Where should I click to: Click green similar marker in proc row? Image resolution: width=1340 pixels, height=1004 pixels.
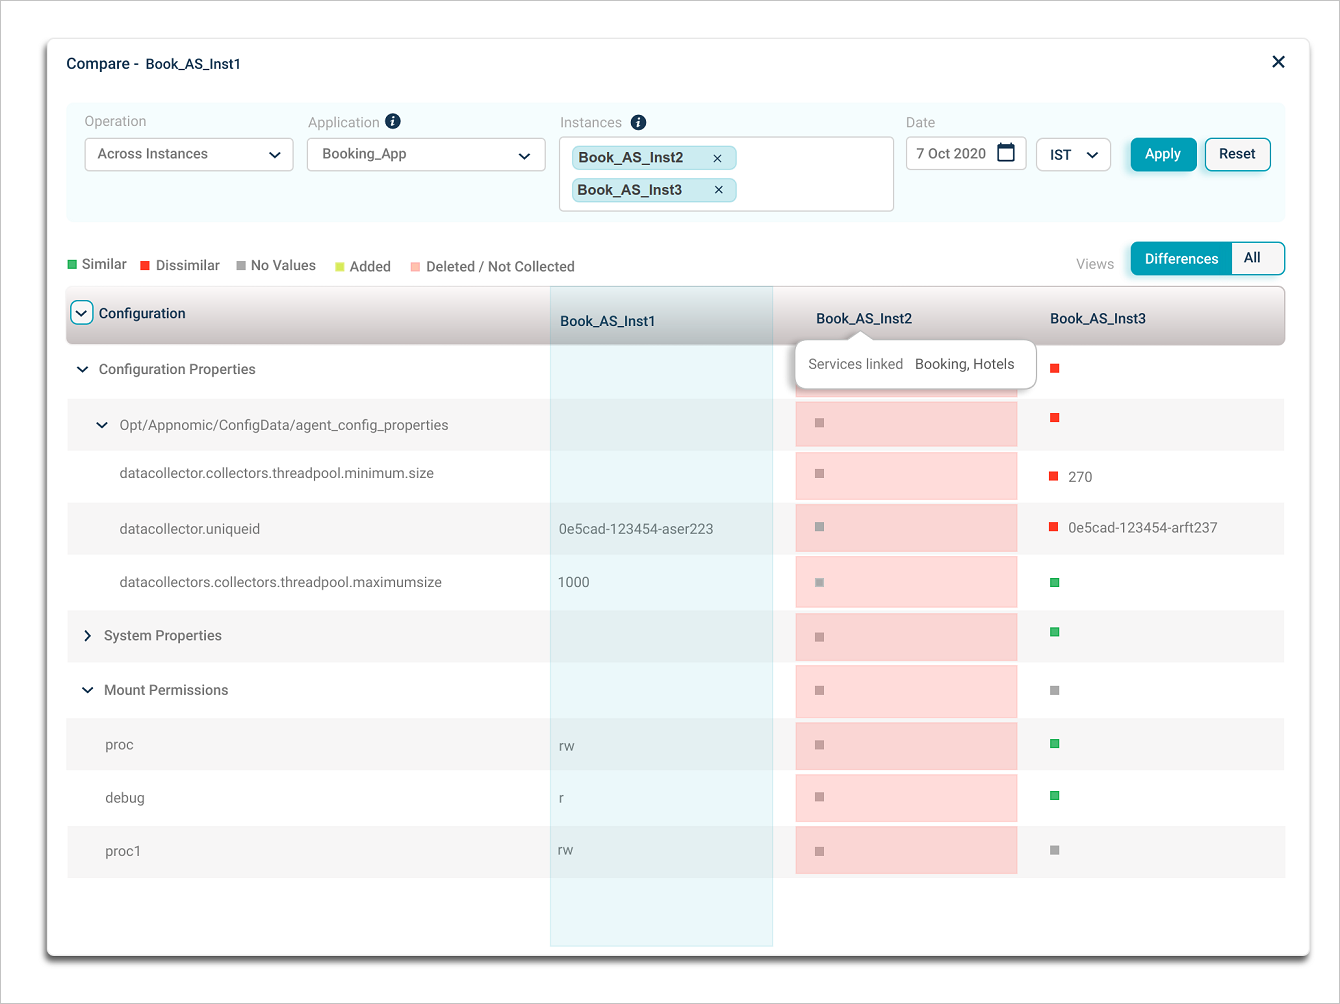coord(1054,744)
